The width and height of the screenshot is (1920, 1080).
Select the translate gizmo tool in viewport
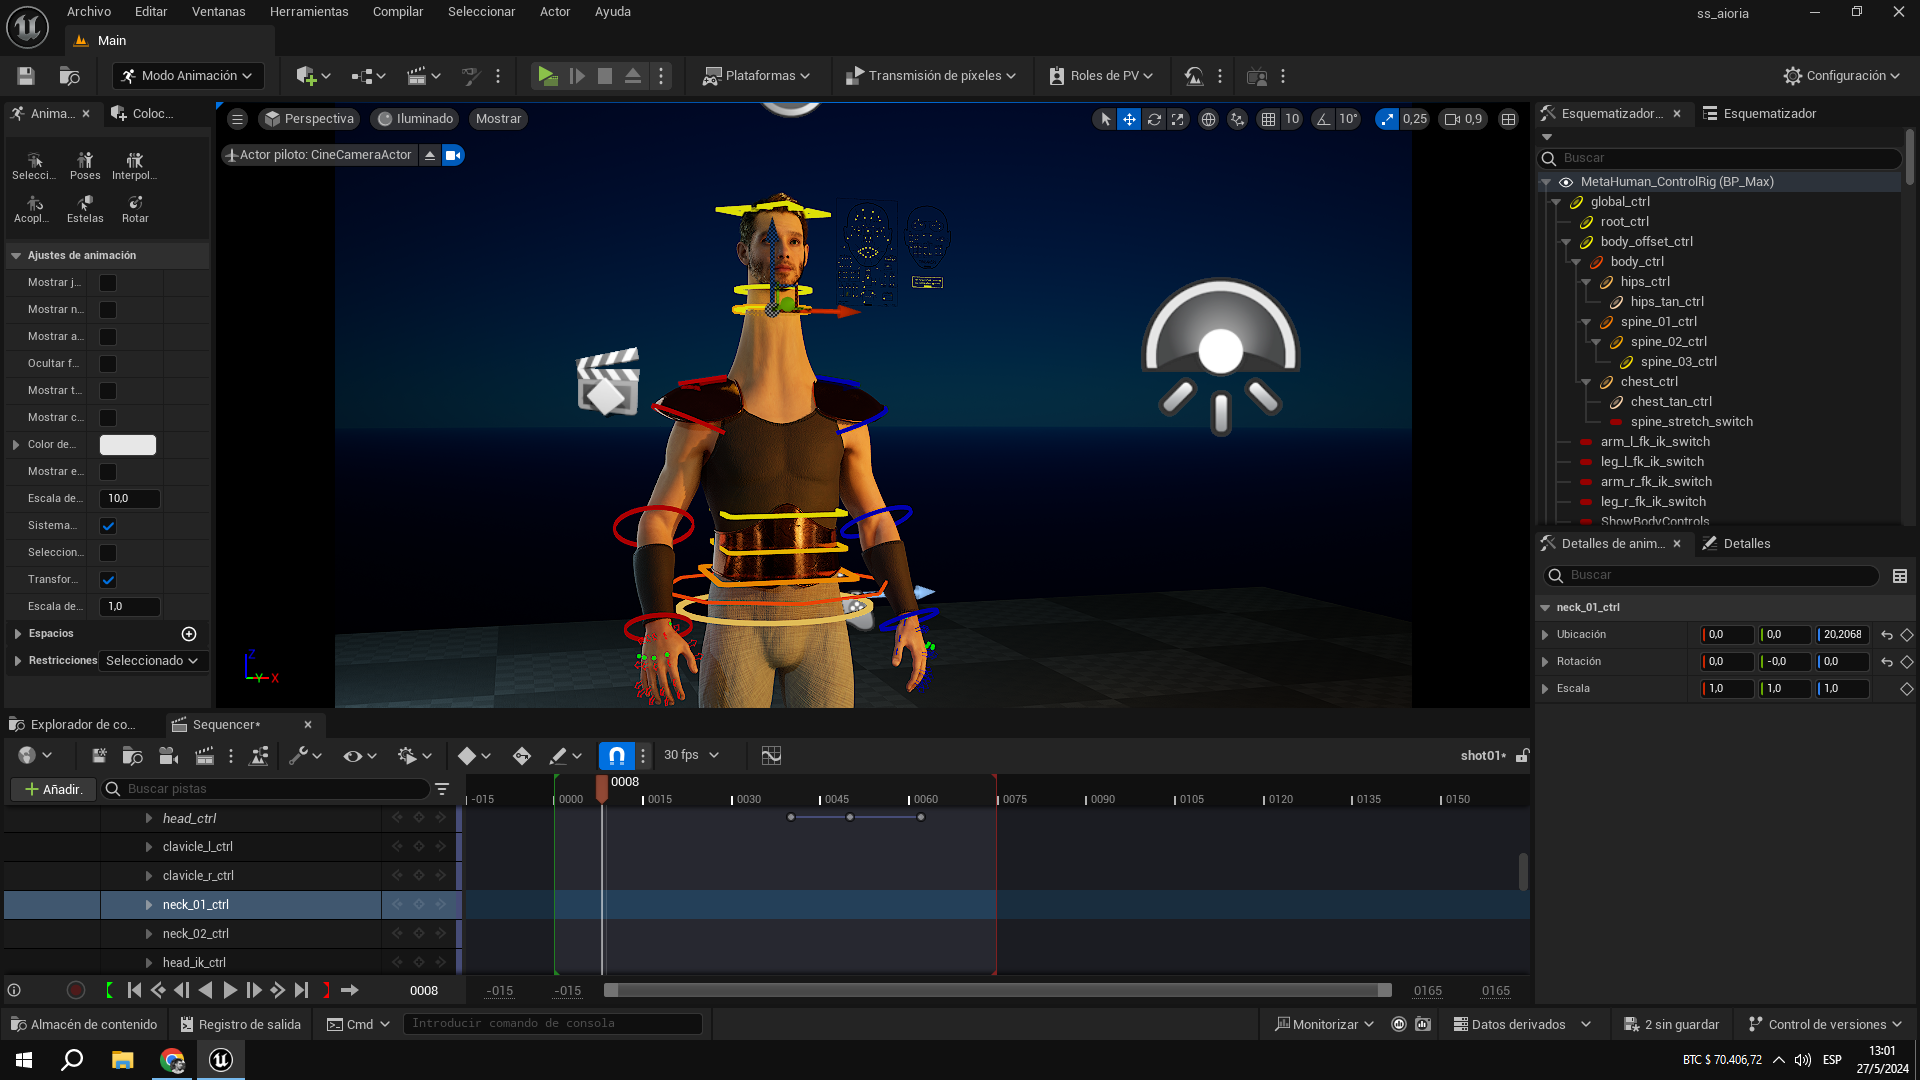coord(1129,119)
